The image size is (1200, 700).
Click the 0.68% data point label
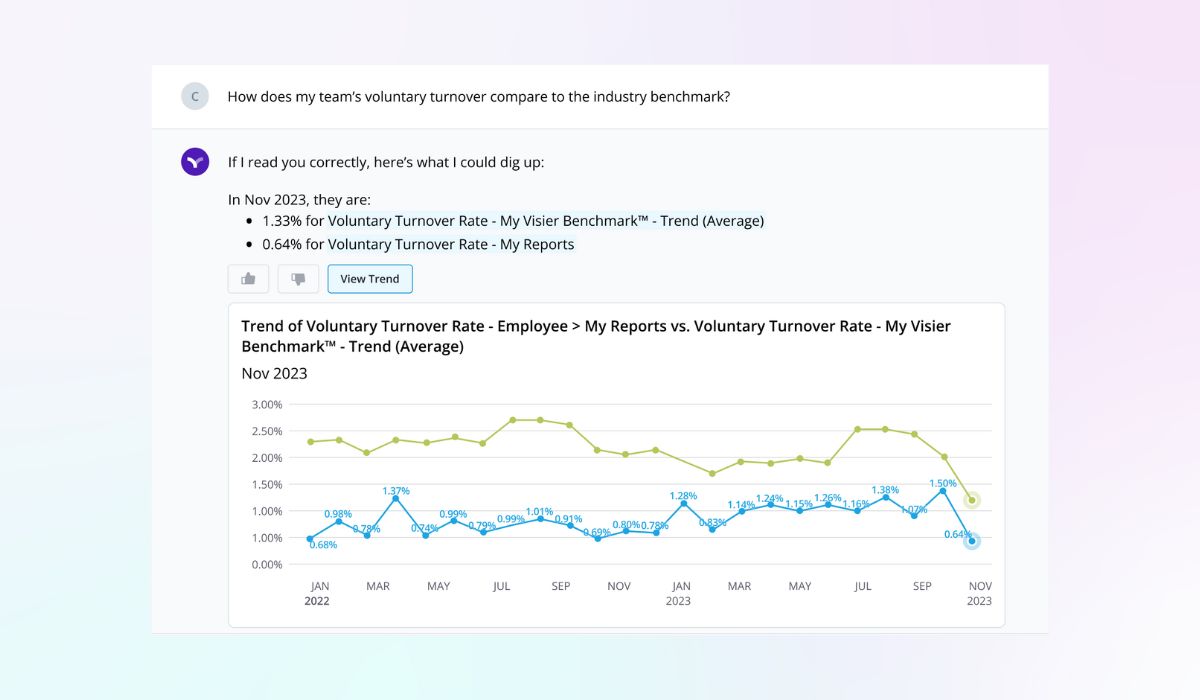(x=323, y=545)
